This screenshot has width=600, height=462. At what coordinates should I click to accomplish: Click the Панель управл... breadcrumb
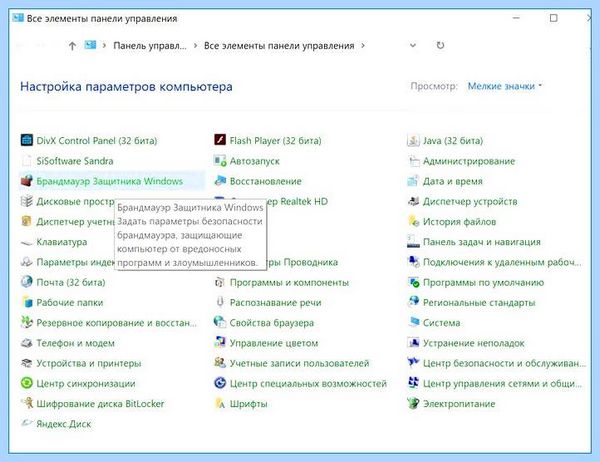point(150,46)
